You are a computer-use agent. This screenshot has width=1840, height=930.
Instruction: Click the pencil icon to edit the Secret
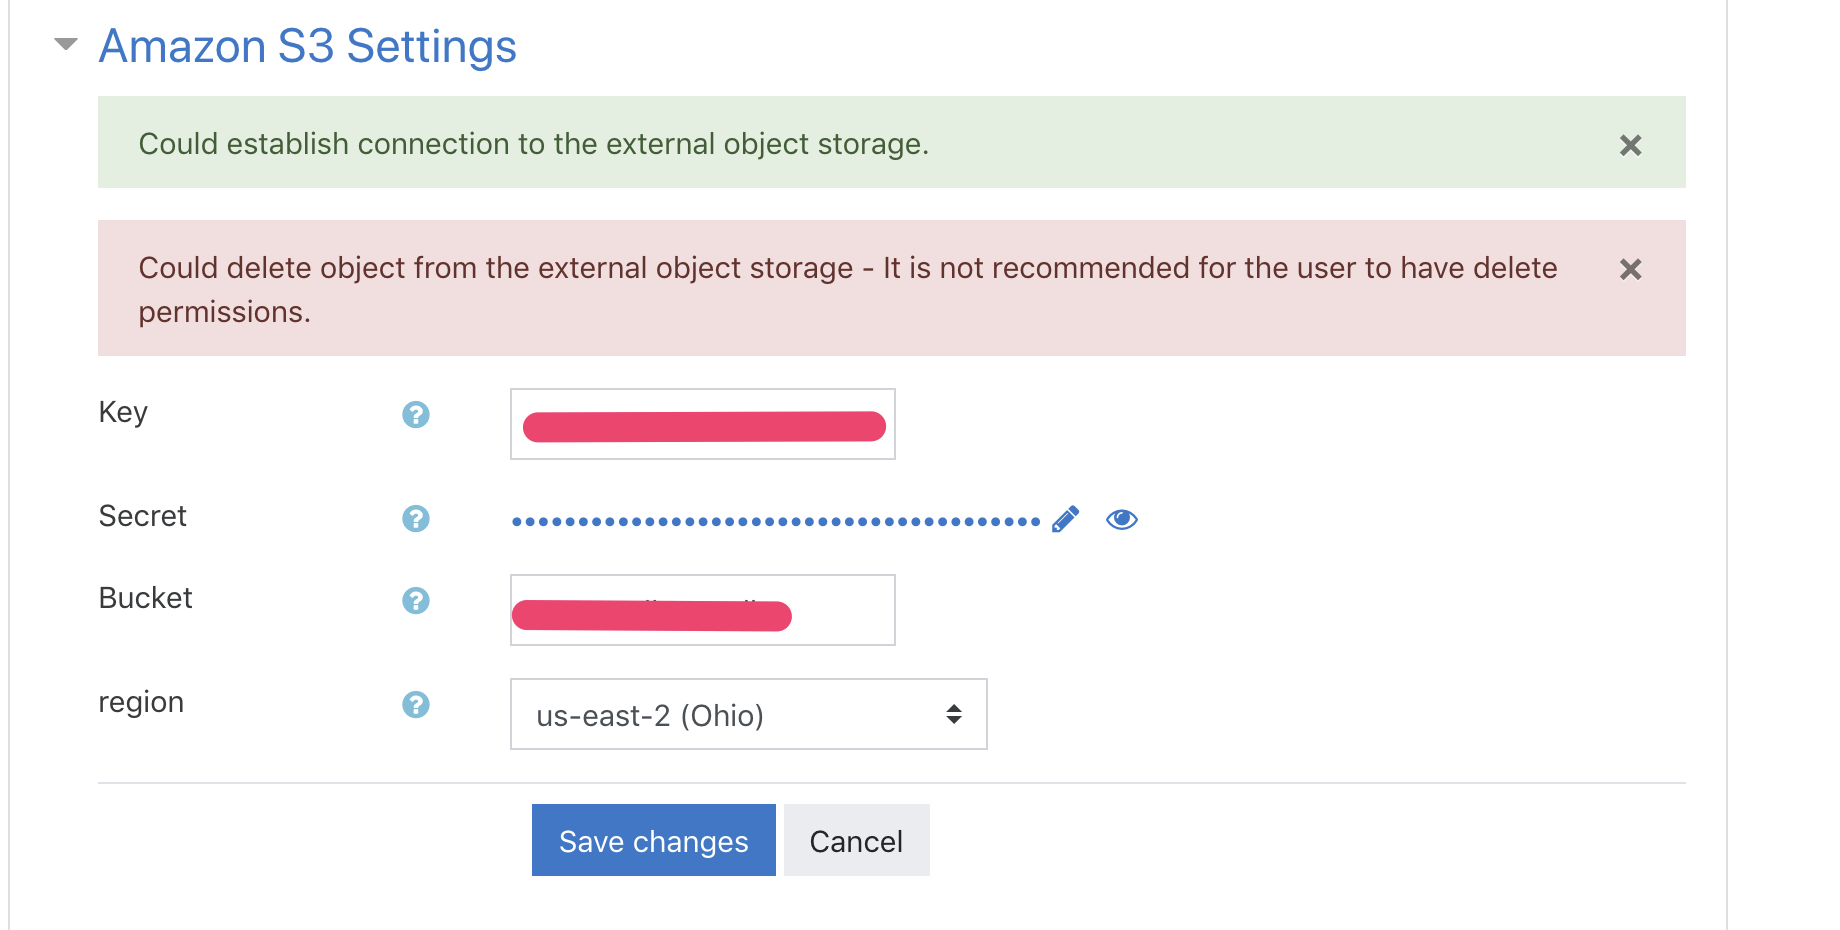(x=1066, y=518)
